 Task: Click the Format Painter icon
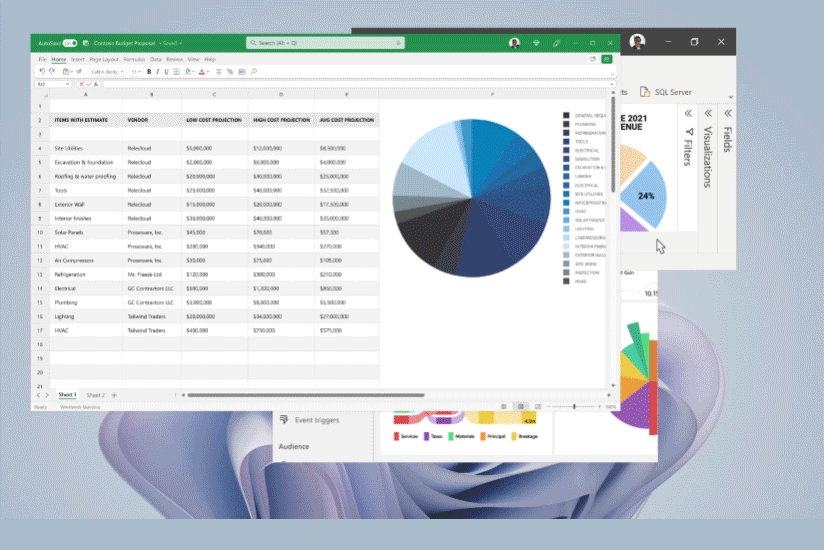(x=78, y=72)
